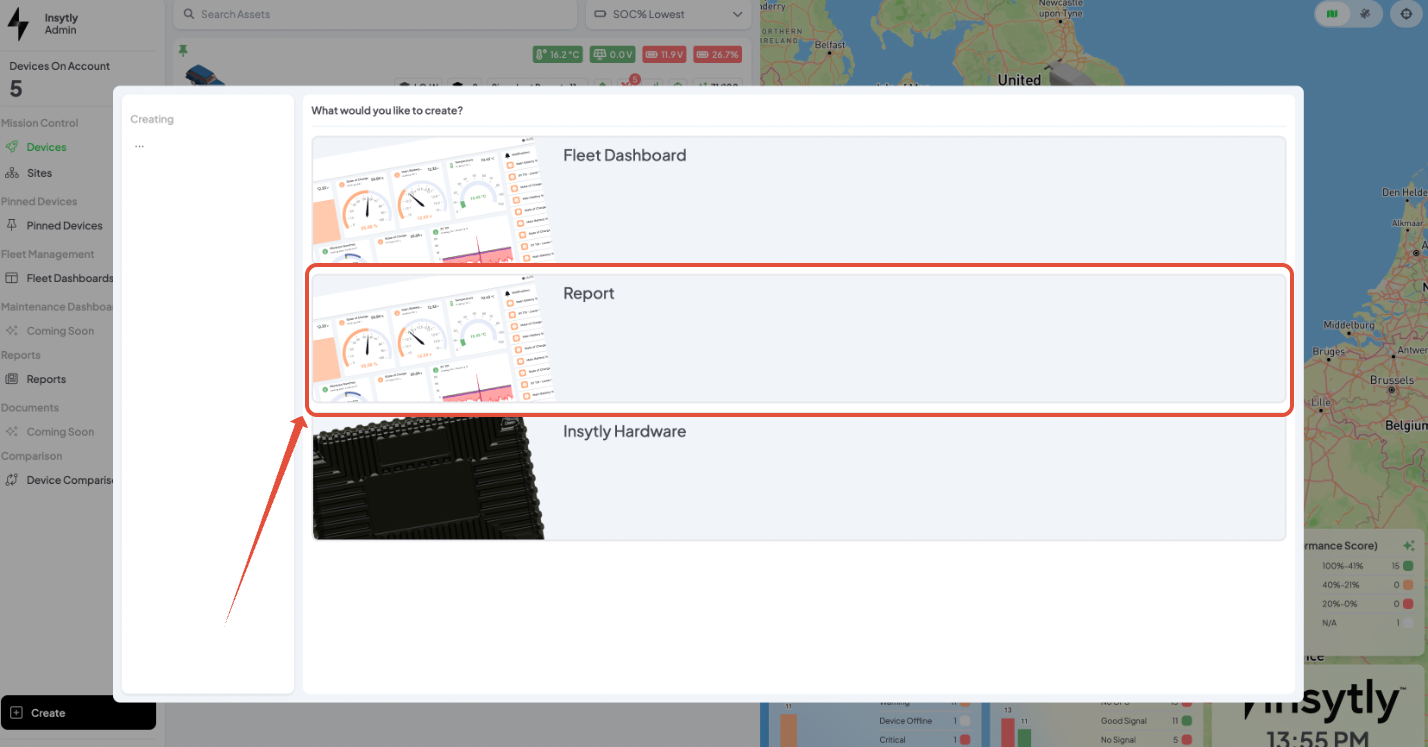The width and height of the screenshot is (1428, 747).
Task: Click the Sites network icon
Action: point(12,173)
